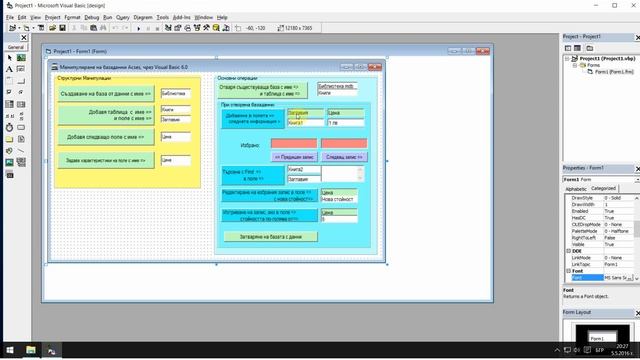The width and height of the screenshot is (640, 360).
Task: Open the Toolbox toolbar icon
Action: pyautogui.click(x=207, y=28)
